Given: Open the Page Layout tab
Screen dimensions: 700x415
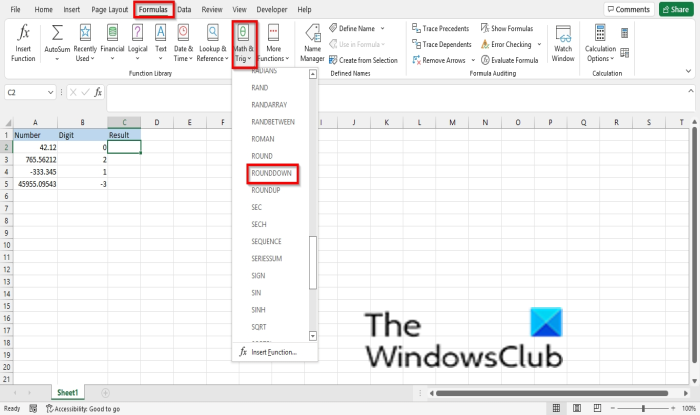Looking at the screenshot, I should tap(109, 9).
